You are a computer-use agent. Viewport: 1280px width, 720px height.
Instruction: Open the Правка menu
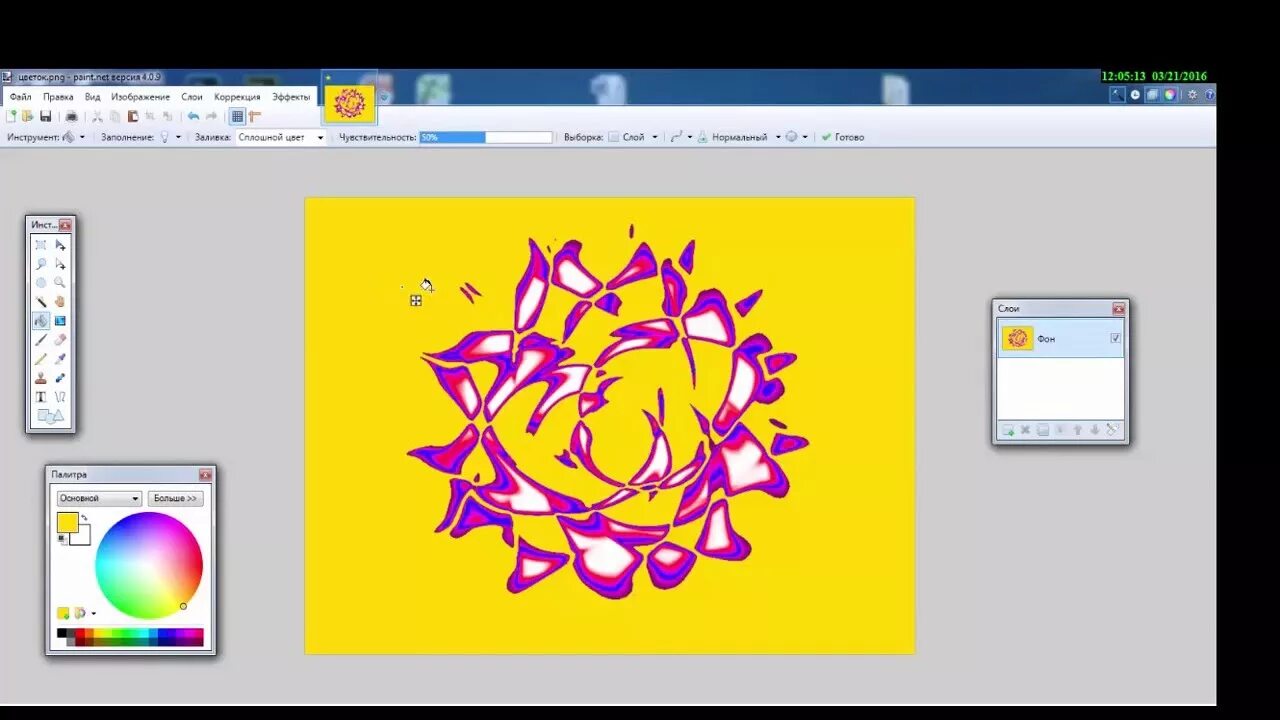[58, 97]
